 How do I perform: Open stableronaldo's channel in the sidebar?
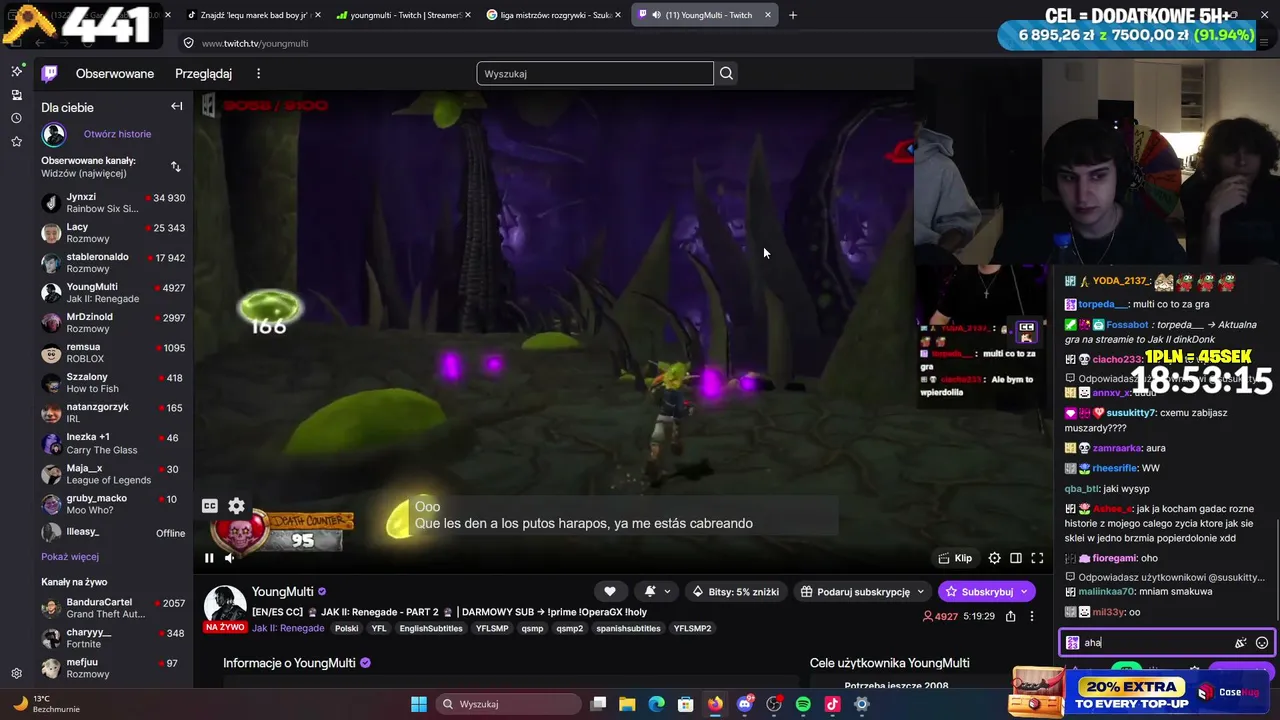(113, 263)
